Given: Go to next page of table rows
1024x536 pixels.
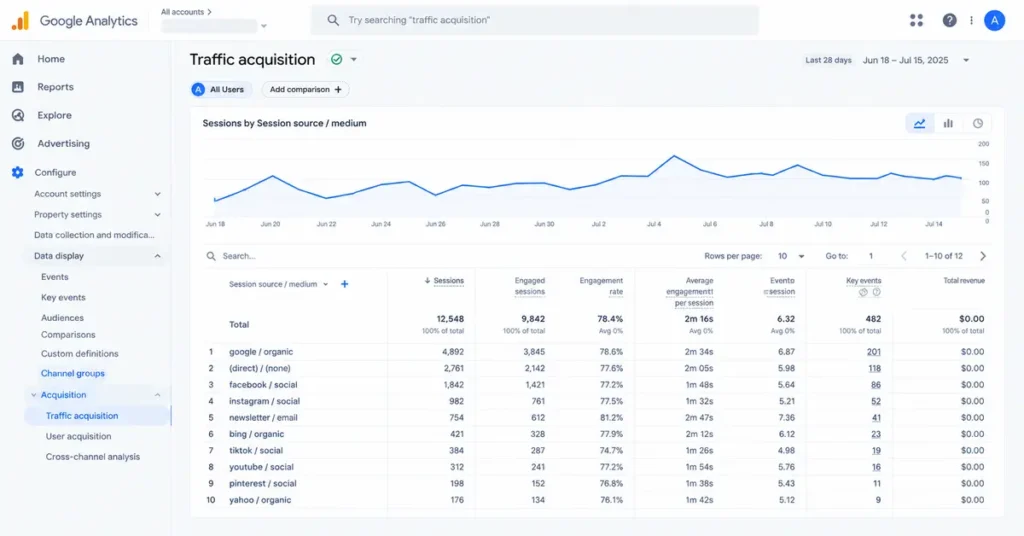Looking at the screenshot, I should [983, 256].
